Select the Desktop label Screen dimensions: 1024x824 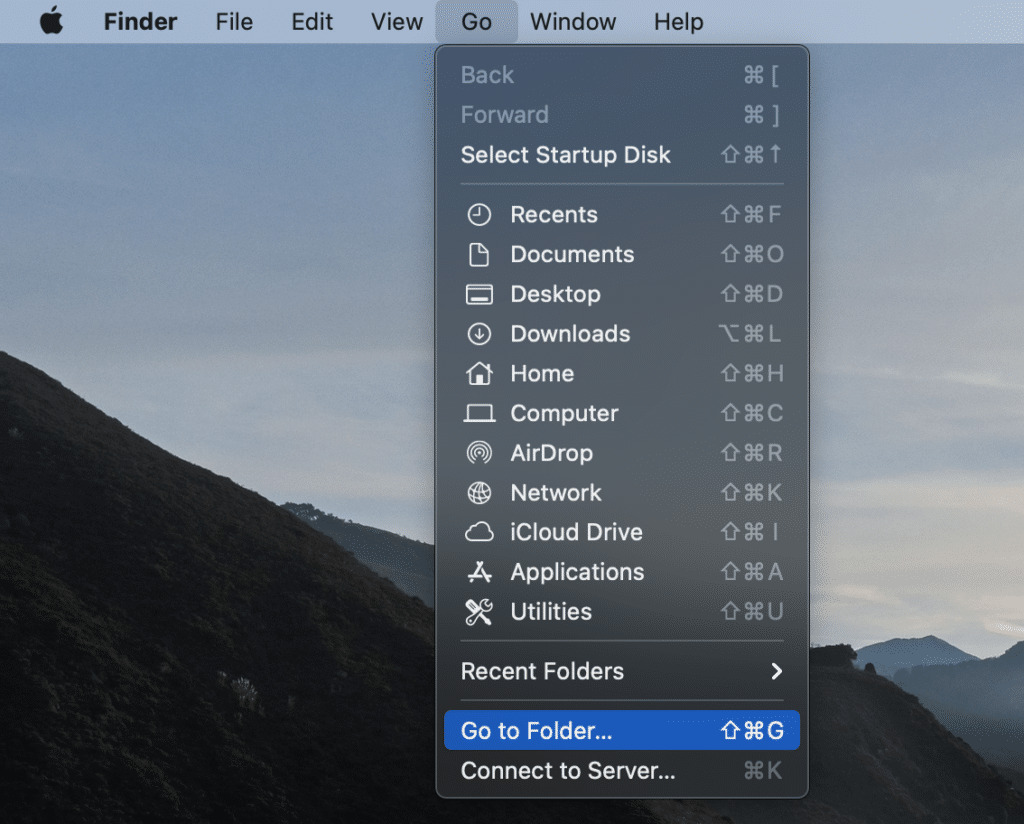click(556, 294)
